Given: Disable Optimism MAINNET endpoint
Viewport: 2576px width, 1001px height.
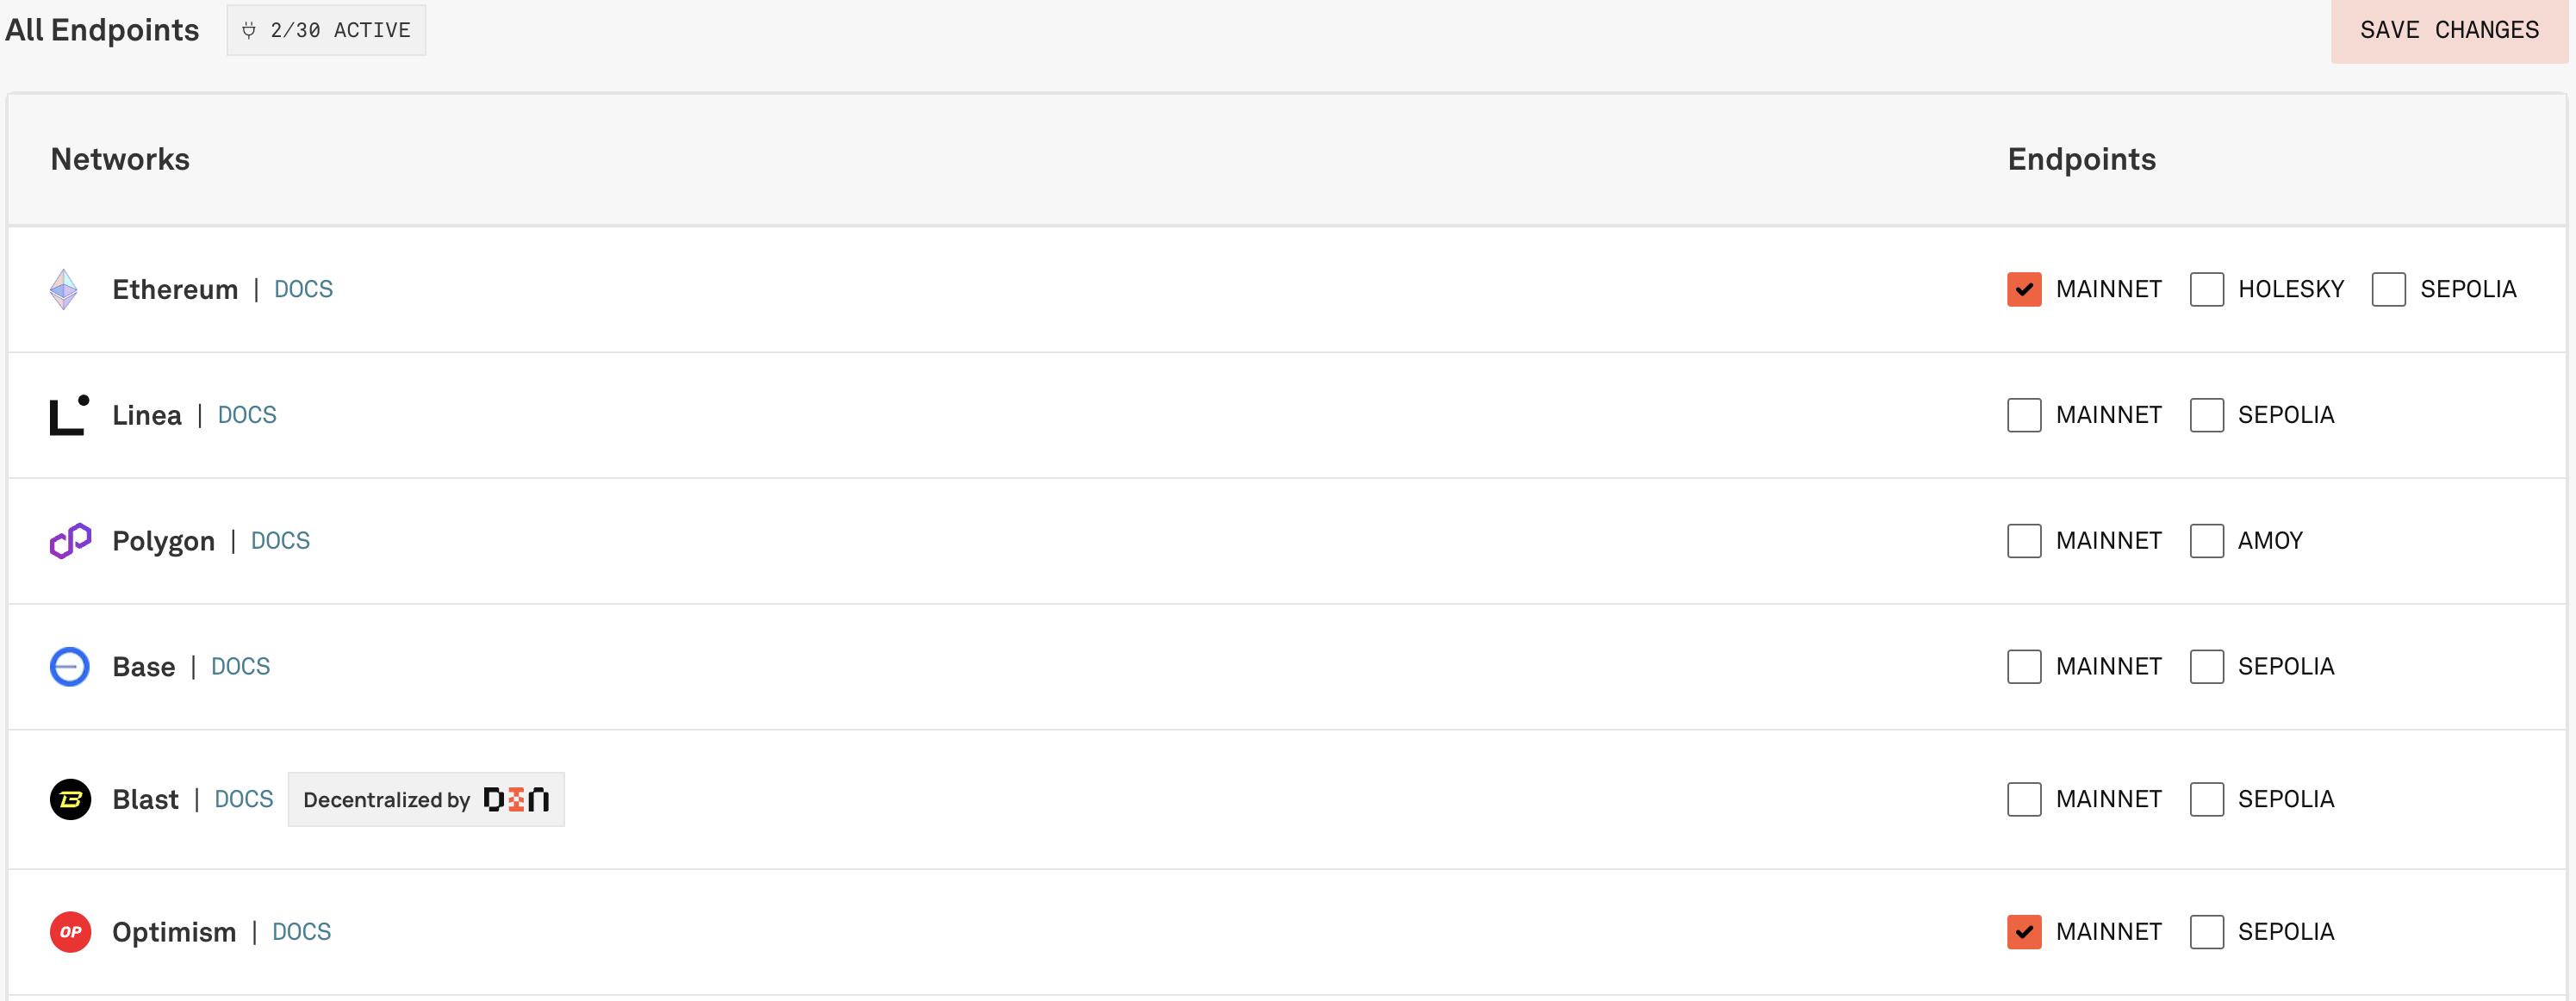Looking at the screenshot, I should coord(2024,932).
